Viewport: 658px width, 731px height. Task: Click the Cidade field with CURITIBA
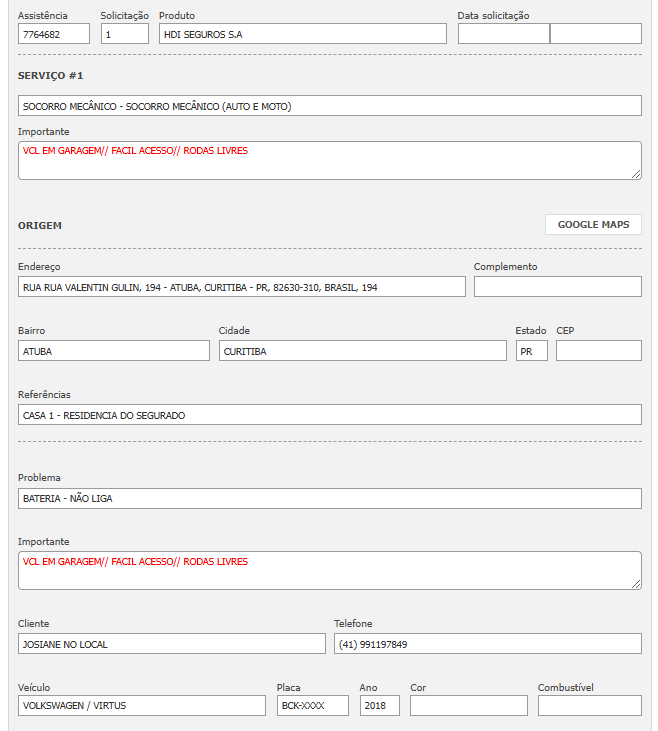click(362, 351)
